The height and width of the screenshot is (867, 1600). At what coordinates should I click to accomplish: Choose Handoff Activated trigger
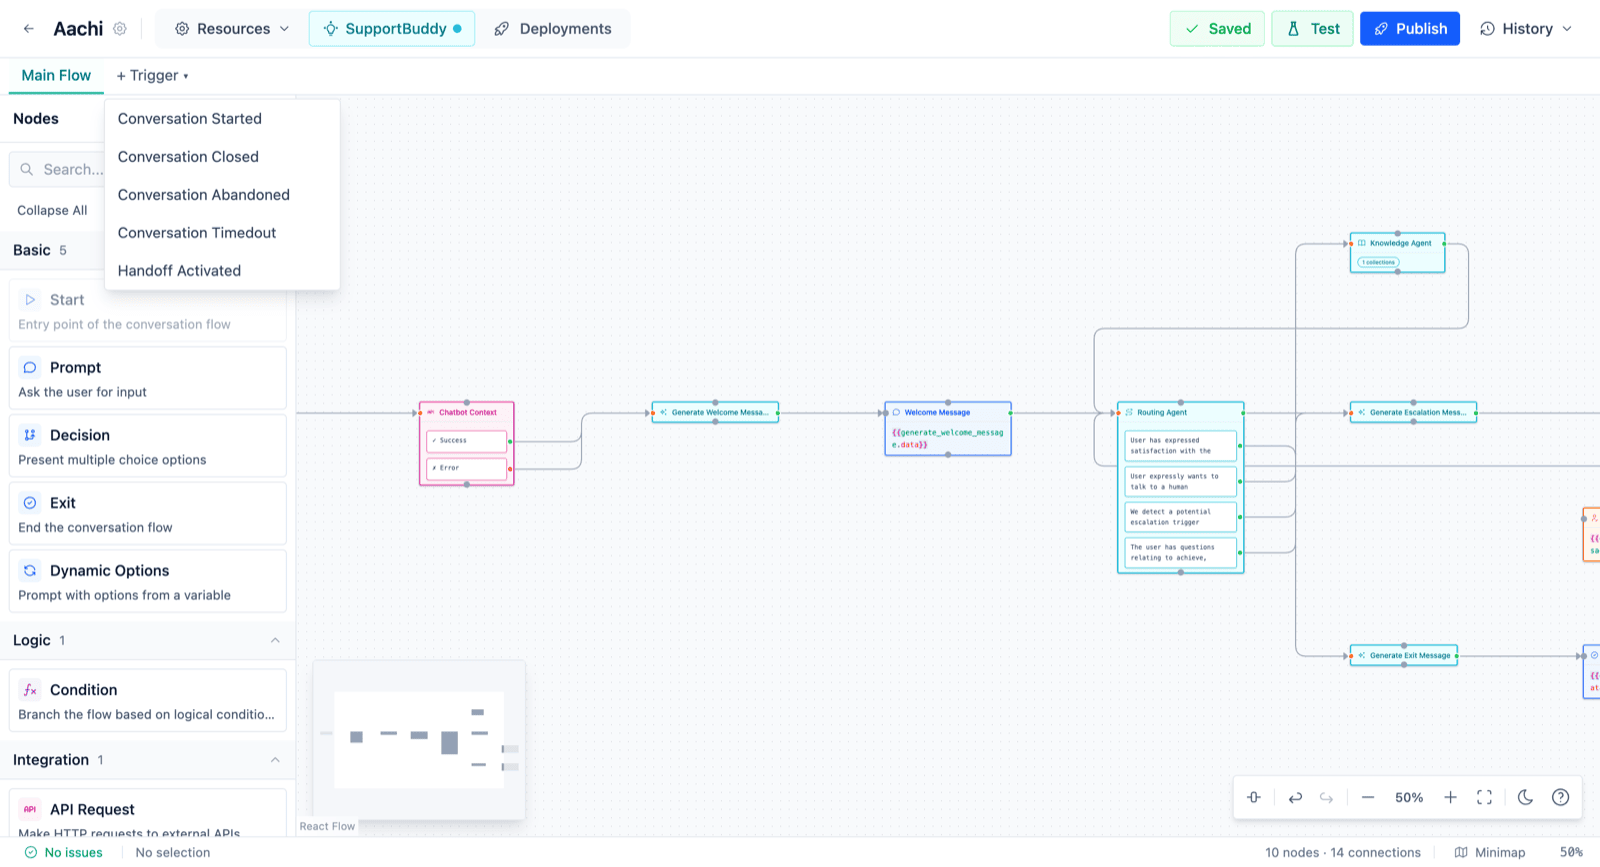222,271
